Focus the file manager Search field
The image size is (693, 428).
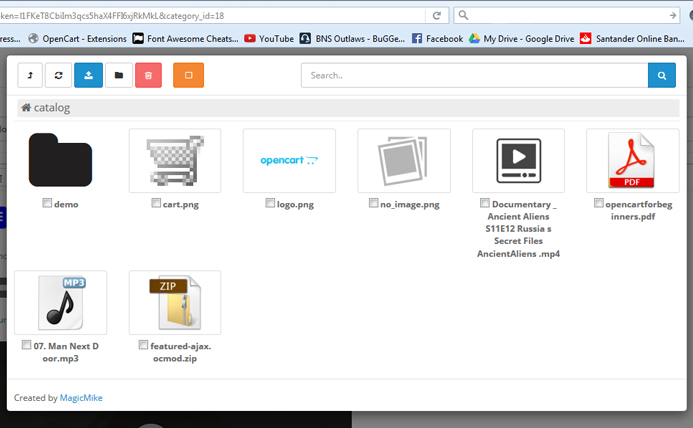click(475, 75)
